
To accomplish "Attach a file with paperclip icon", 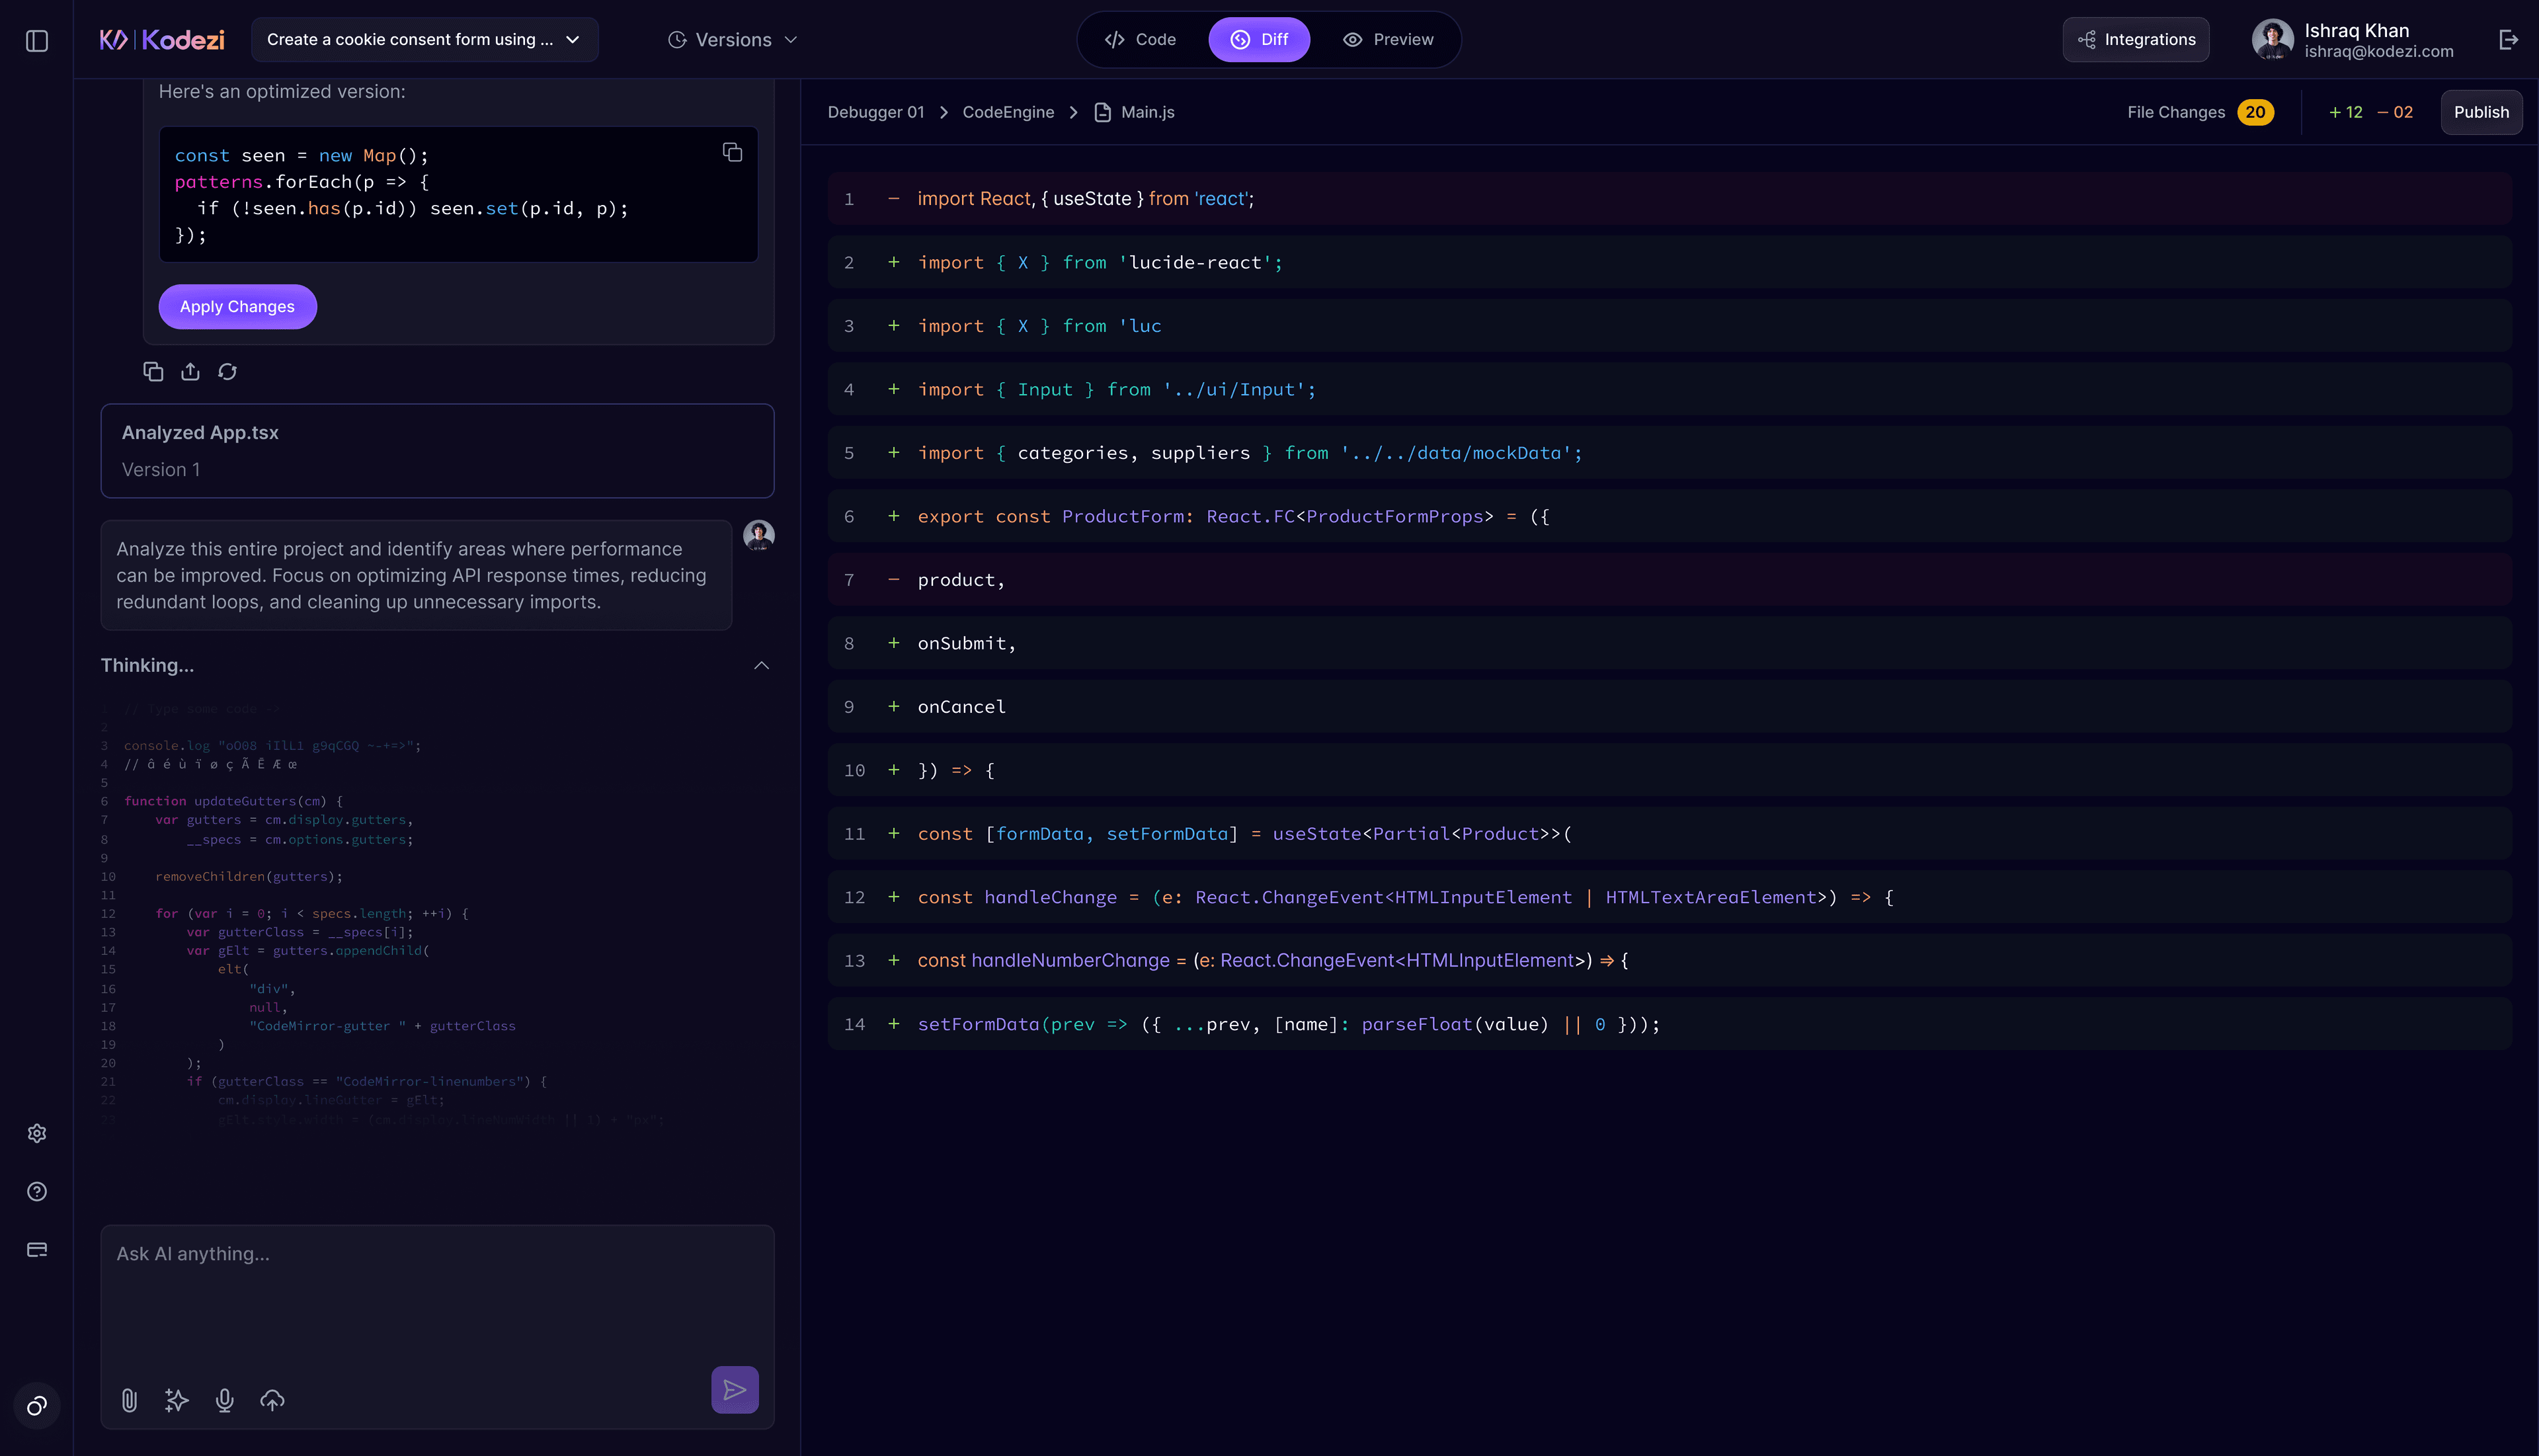I will (x=129, y=1400).
